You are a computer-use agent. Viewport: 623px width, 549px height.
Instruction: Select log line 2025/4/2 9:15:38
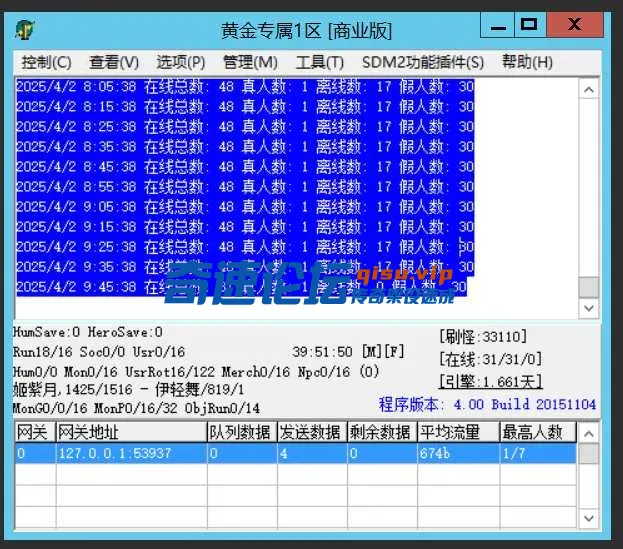point(245,227)
